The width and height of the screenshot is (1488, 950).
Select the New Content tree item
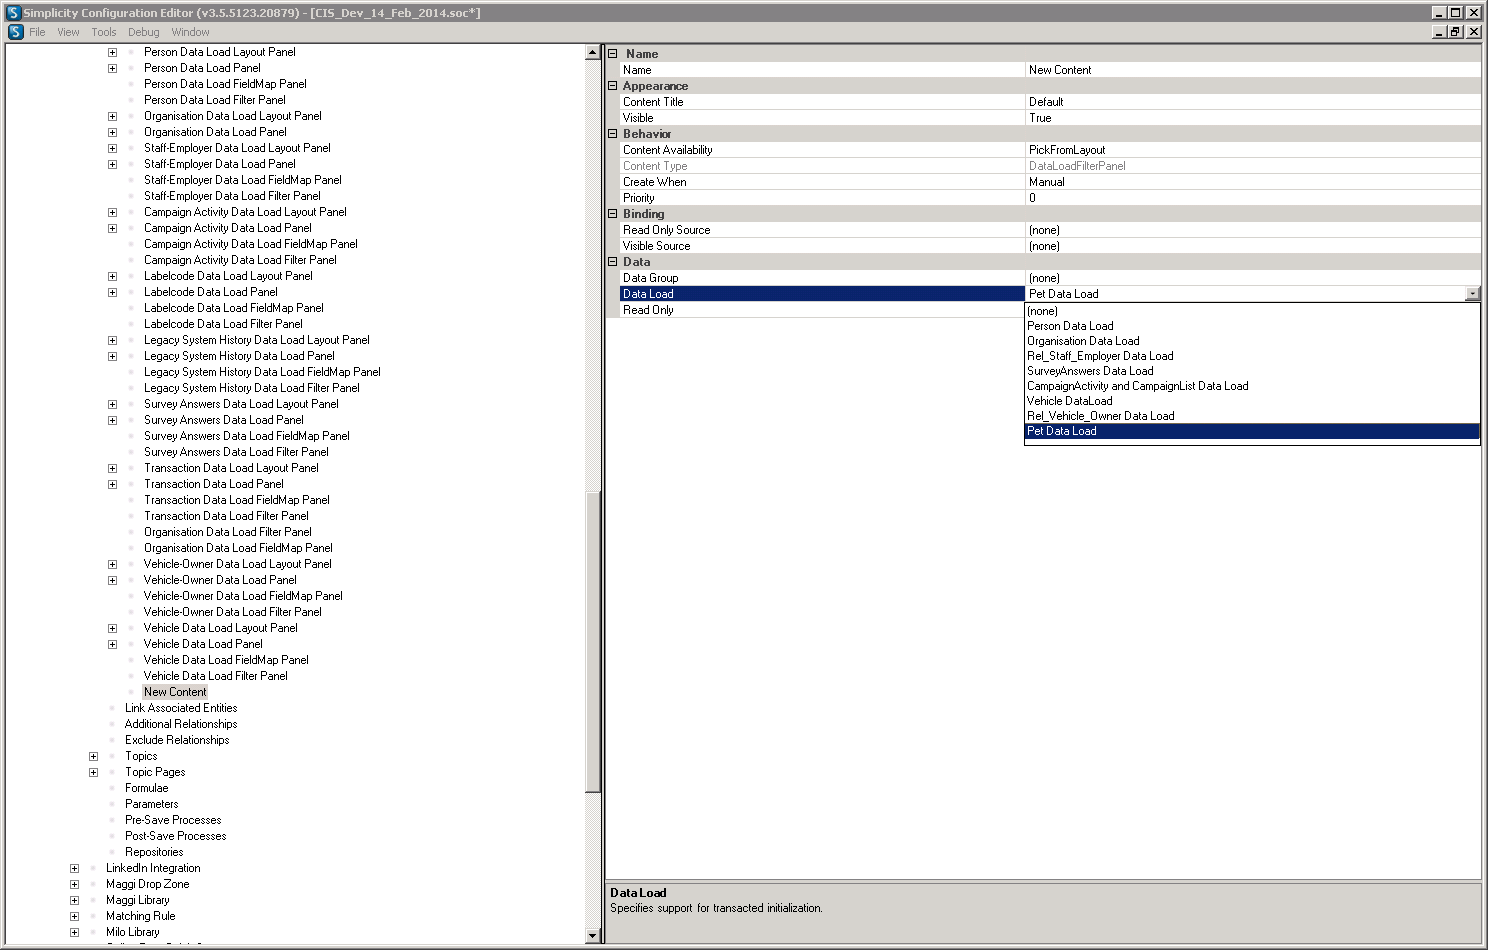click(x=175, y=692)
